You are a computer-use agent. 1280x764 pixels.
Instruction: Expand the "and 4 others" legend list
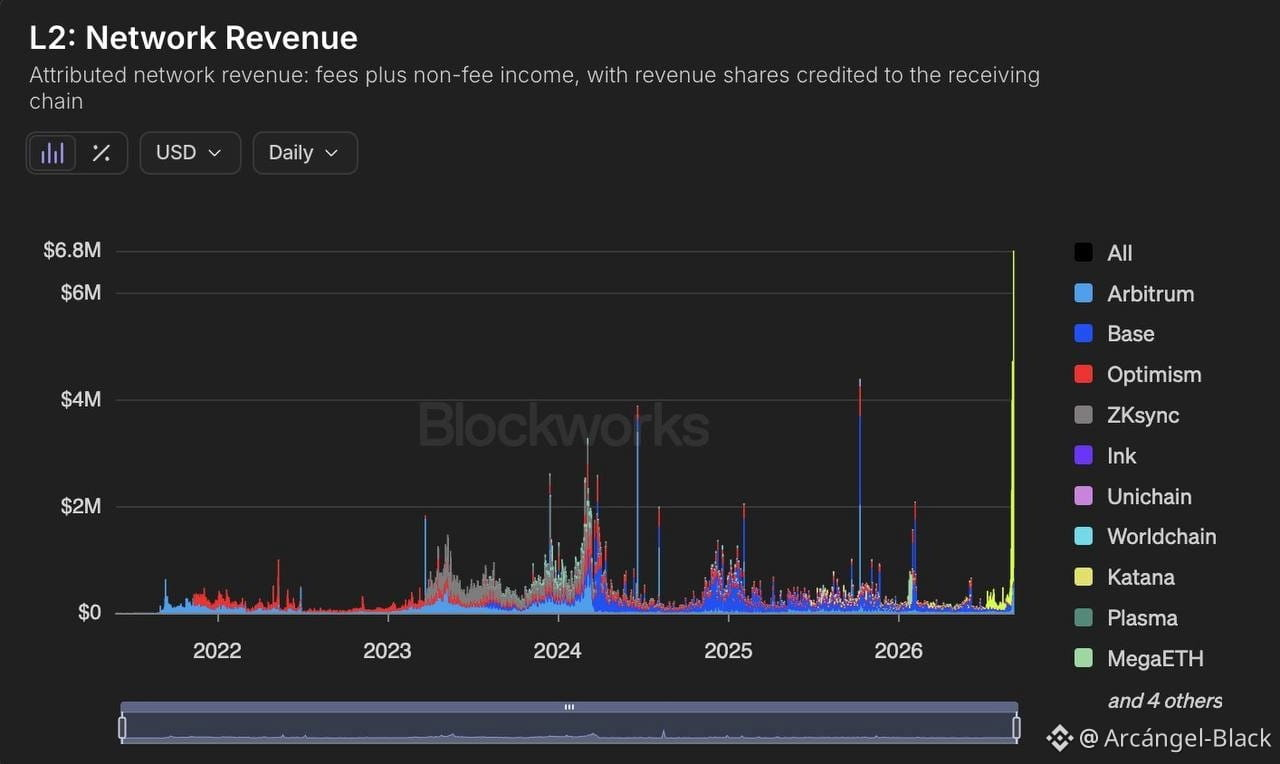[1165, 701]
